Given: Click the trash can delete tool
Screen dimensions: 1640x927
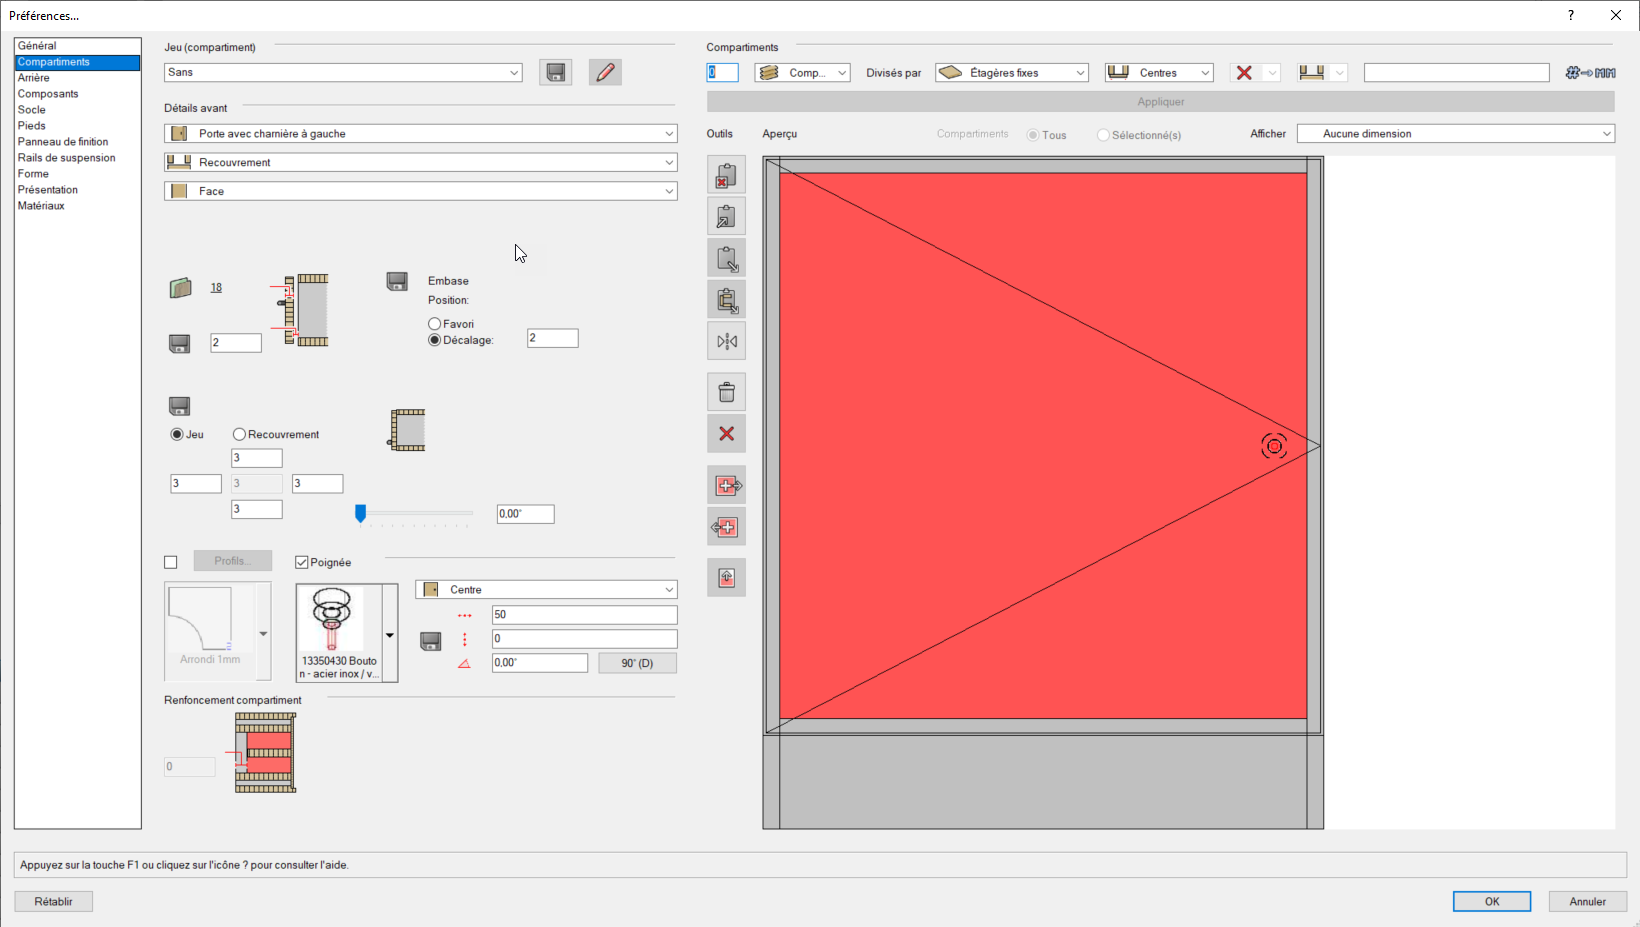Looking at the screenshot, I should click(727, 392).
